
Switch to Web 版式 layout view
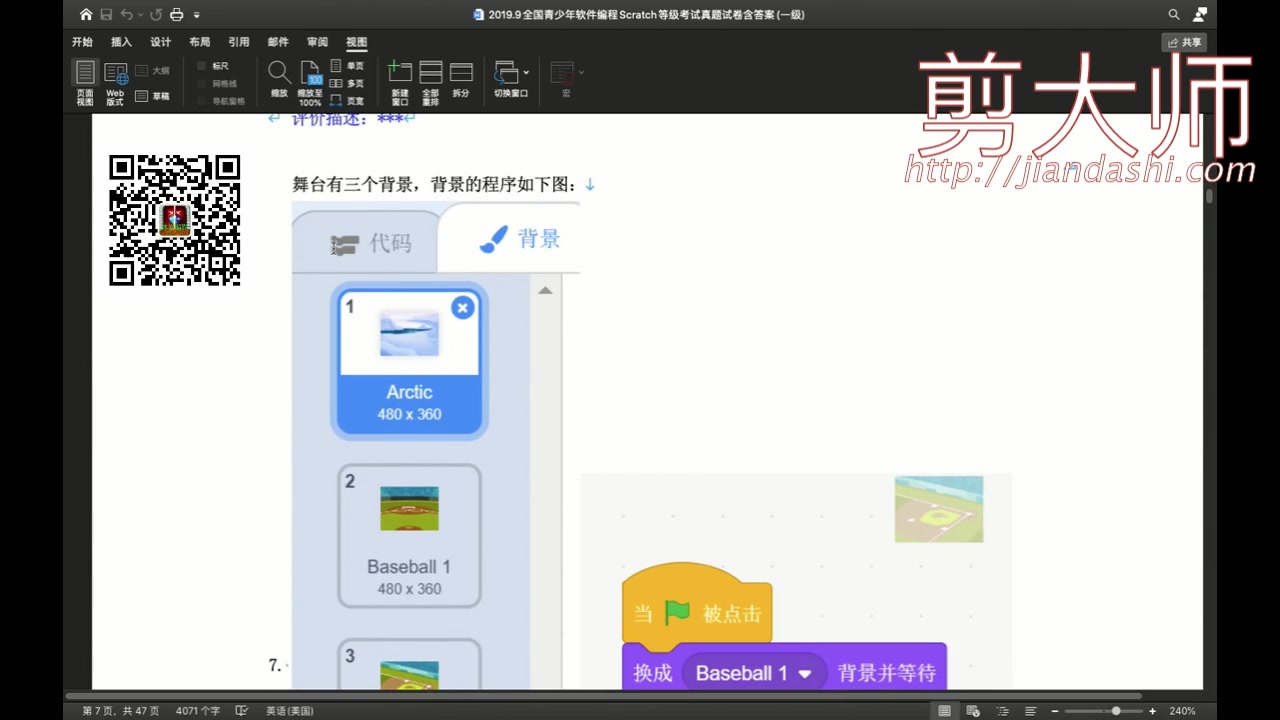pos(115,85)
